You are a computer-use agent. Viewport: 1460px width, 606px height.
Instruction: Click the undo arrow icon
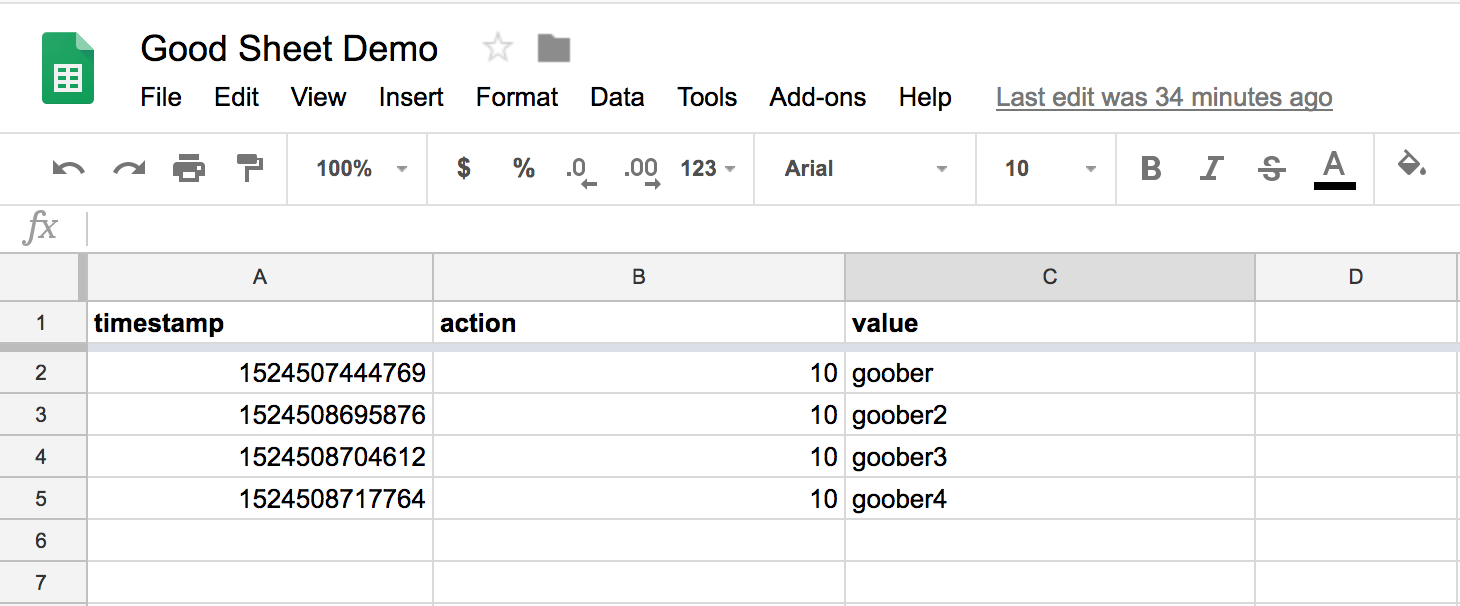click(68, 169)
